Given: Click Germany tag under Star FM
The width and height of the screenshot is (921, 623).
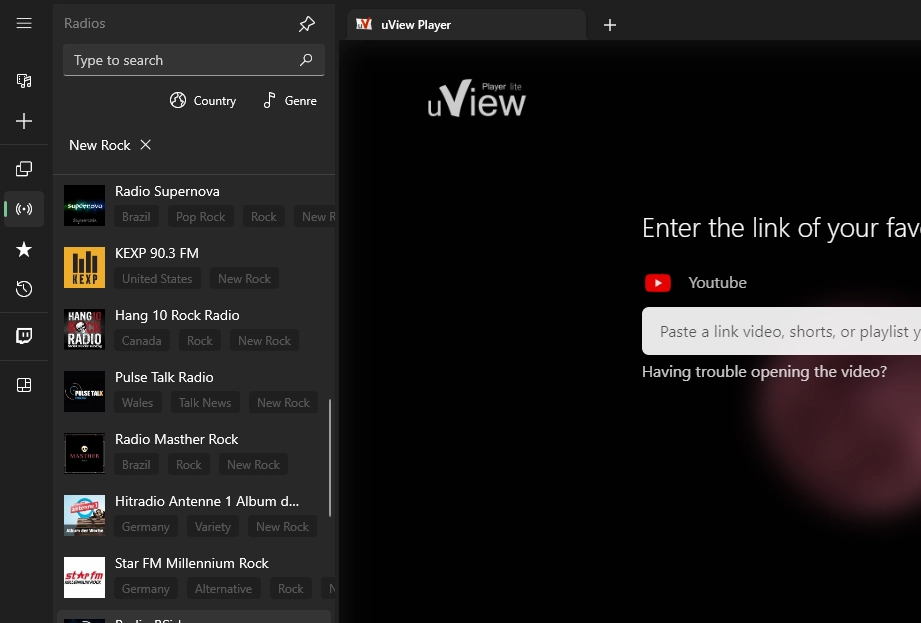Looking at the screenshot, I should (146, 589).
